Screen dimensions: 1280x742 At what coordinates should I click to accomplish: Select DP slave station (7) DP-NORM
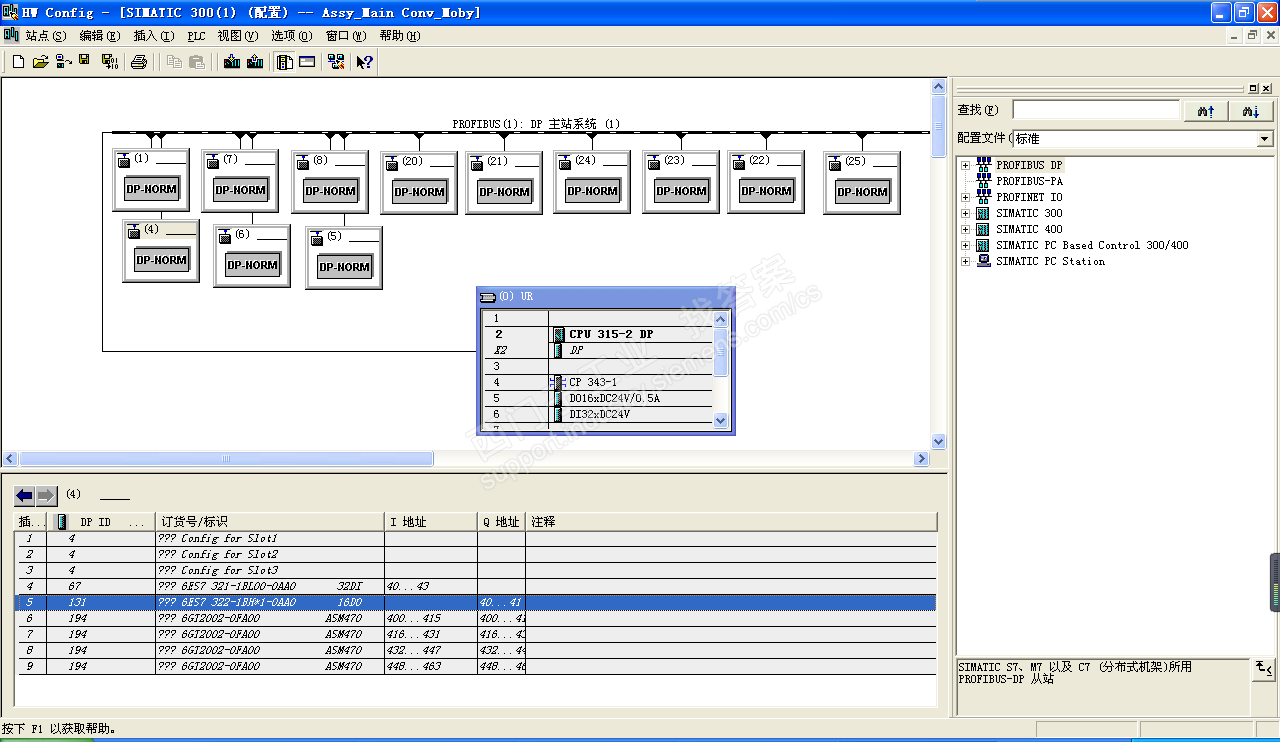click(240, 181)
